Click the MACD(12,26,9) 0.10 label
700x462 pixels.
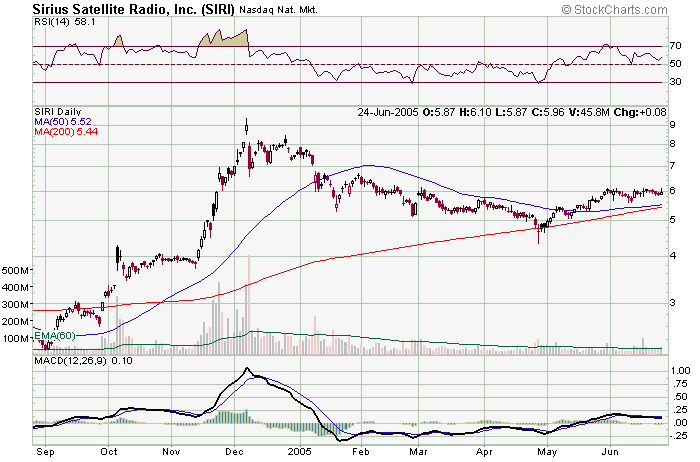click(83, 360)
